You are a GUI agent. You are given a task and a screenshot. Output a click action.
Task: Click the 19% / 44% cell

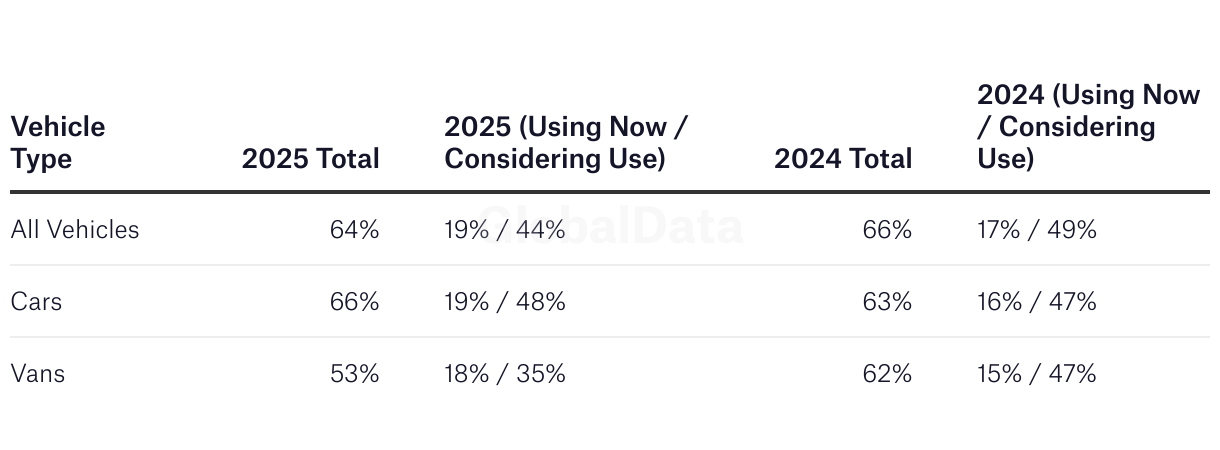click(x=505, y=229)
